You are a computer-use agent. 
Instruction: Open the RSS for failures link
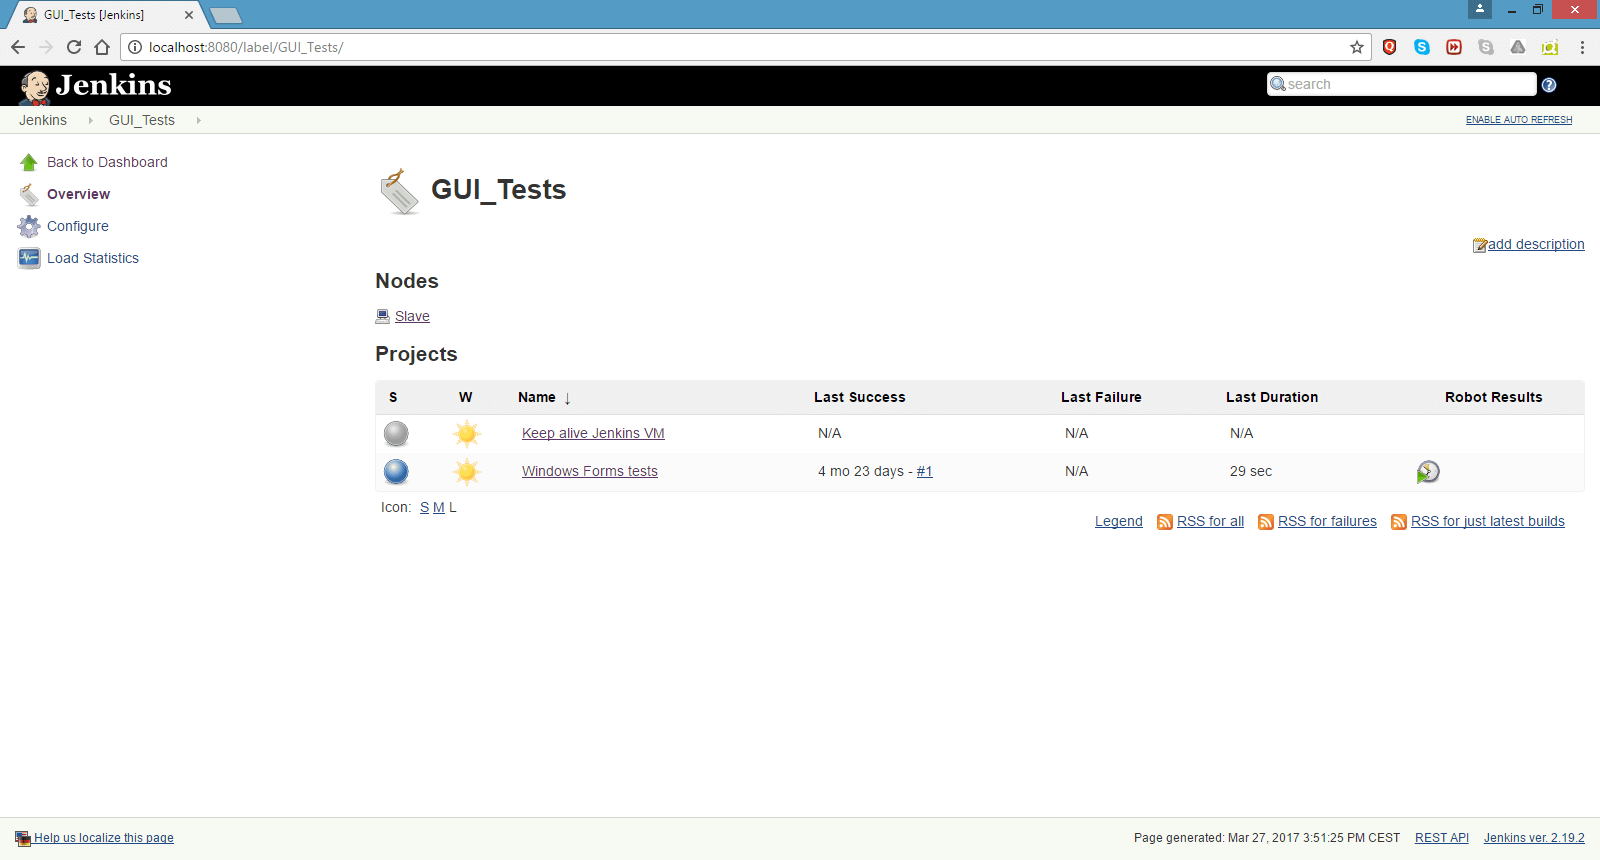tap(1327, 521)
